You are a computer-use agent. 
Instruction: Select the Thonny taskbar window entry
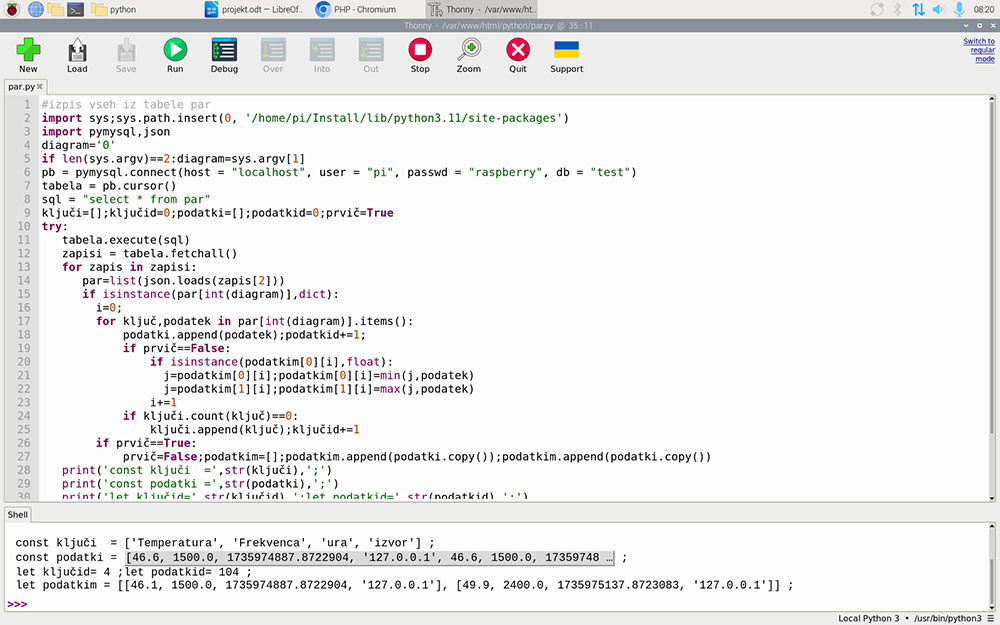[482, 9]
